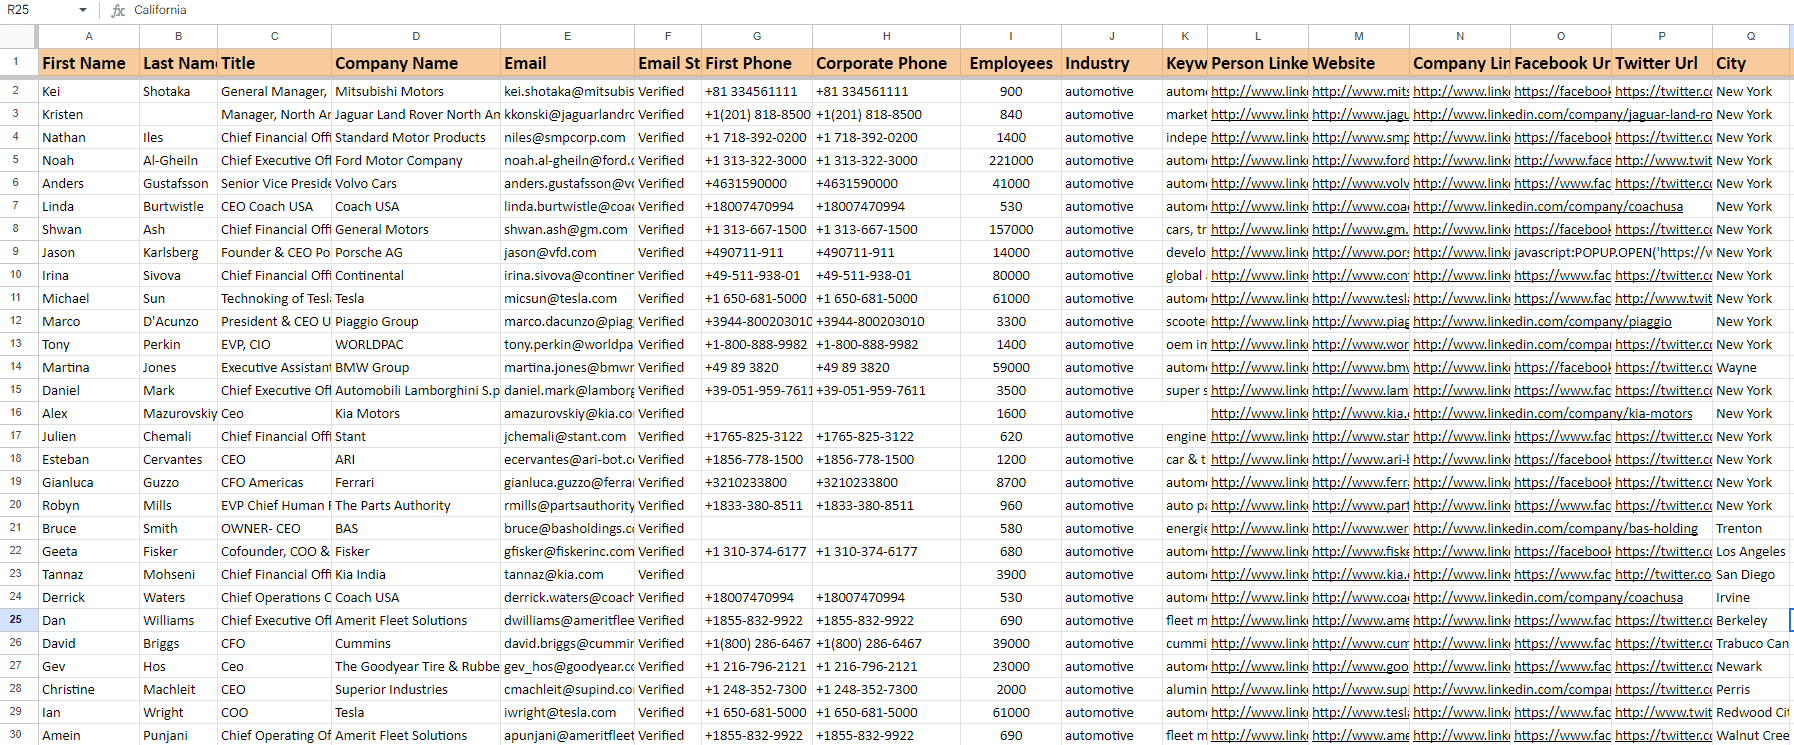Select row 25 header
1794x745 pixels.
(17, 620)
